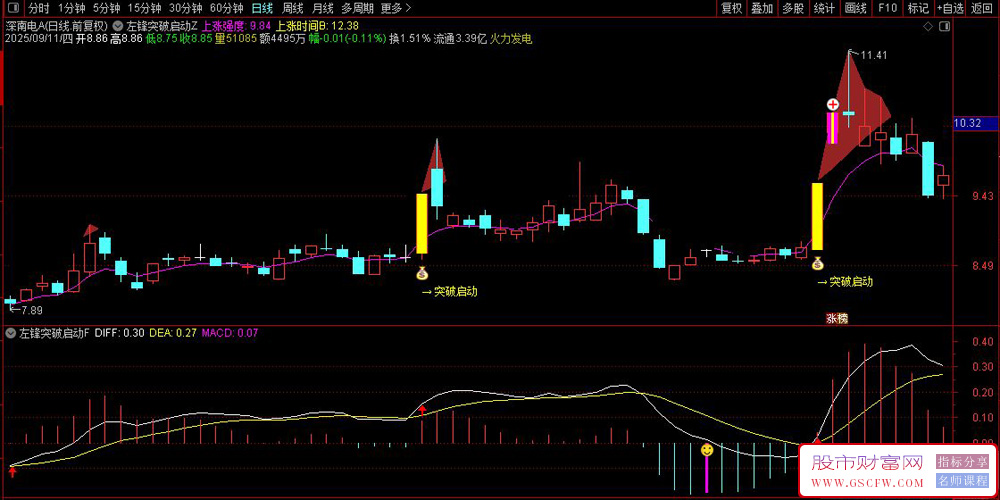The height and width of the screenshot is (500, 1000).
Task: Click the 11.41 high price label
Action: [874, 55]
